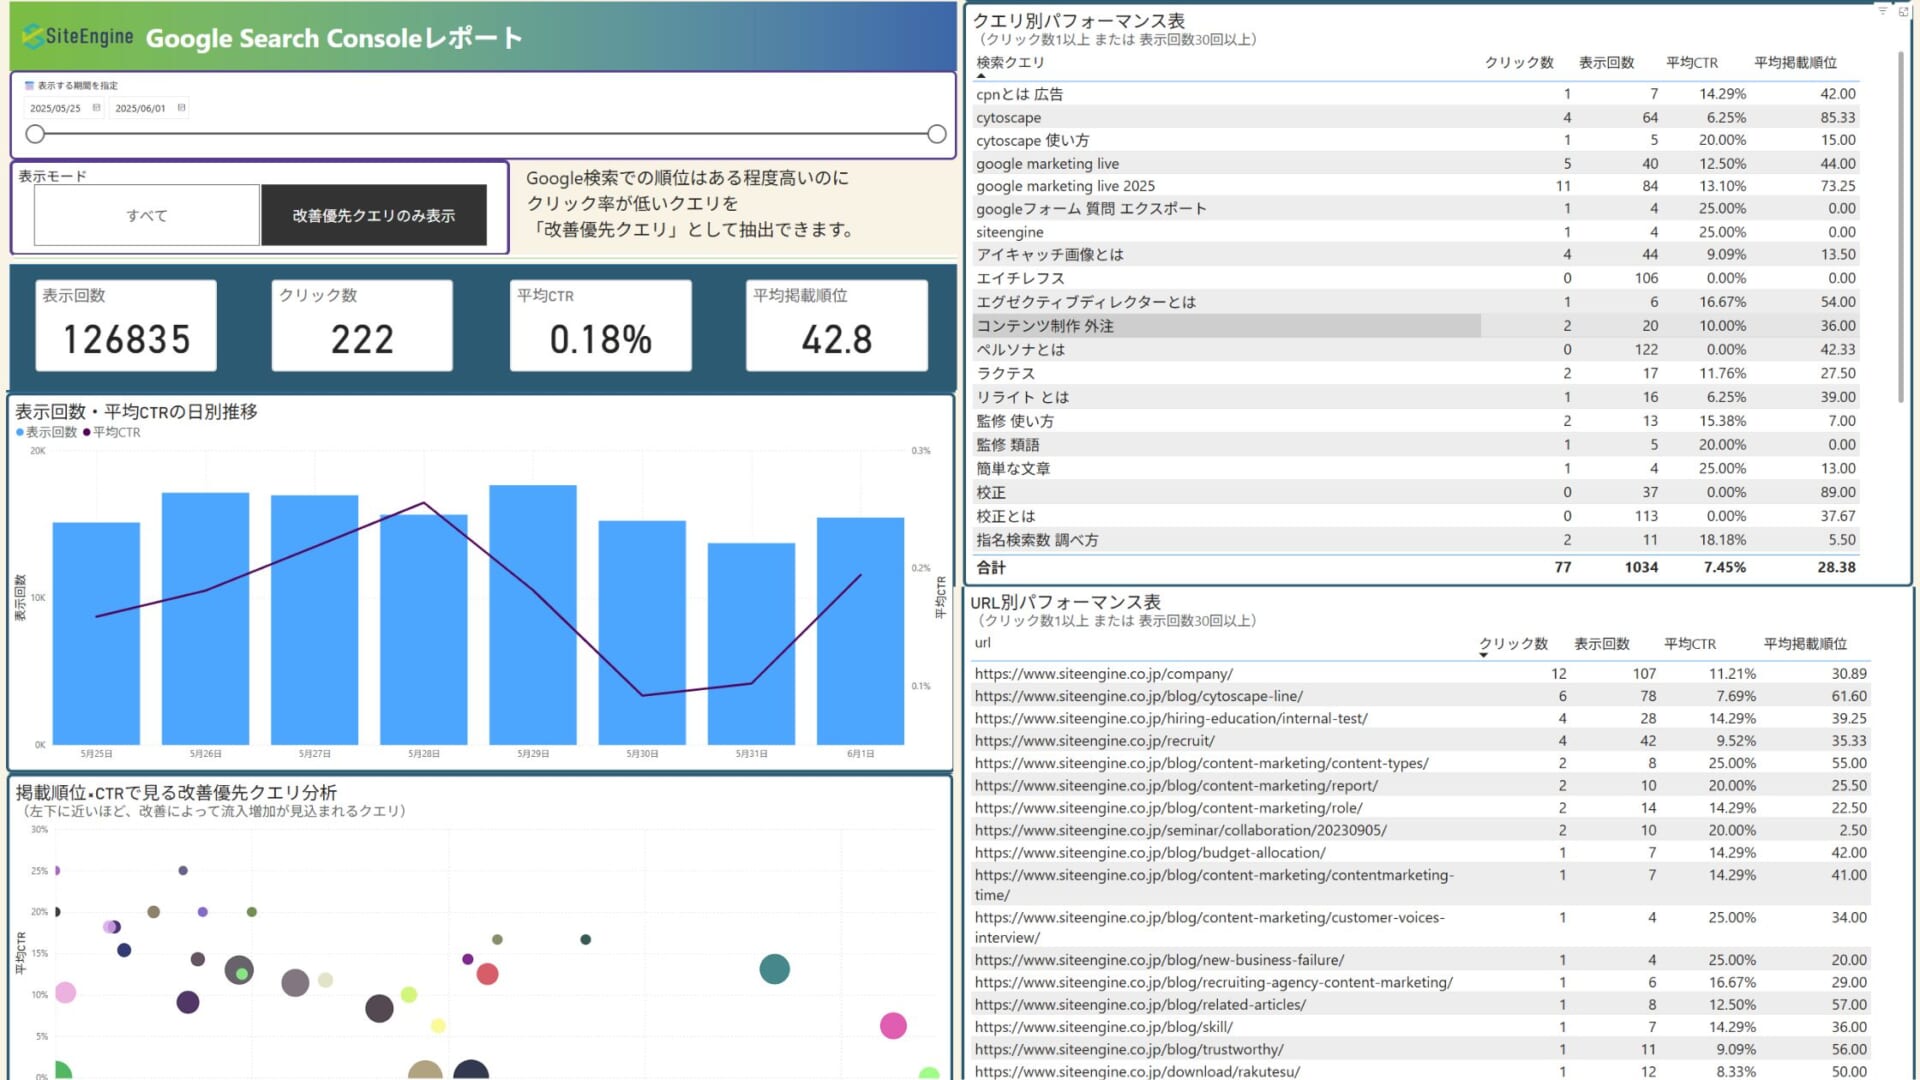1920x1080 pixels.
Task: Select the 指名検索数 調べ方 query row
Action: click(x=1416, y=540)
